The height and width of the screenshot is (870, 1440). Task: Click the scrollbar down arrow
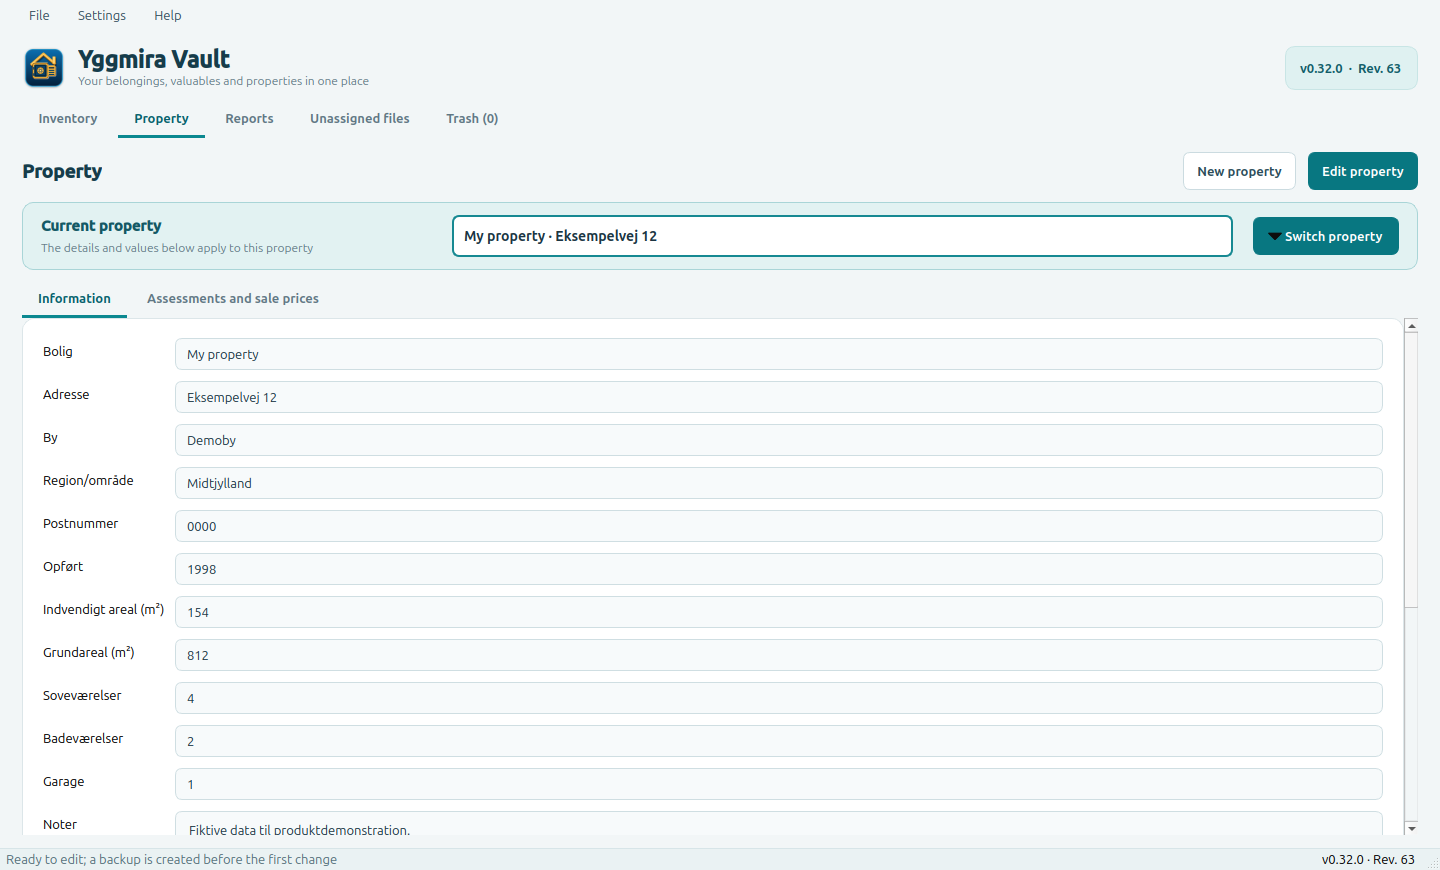coord(1411,828)
